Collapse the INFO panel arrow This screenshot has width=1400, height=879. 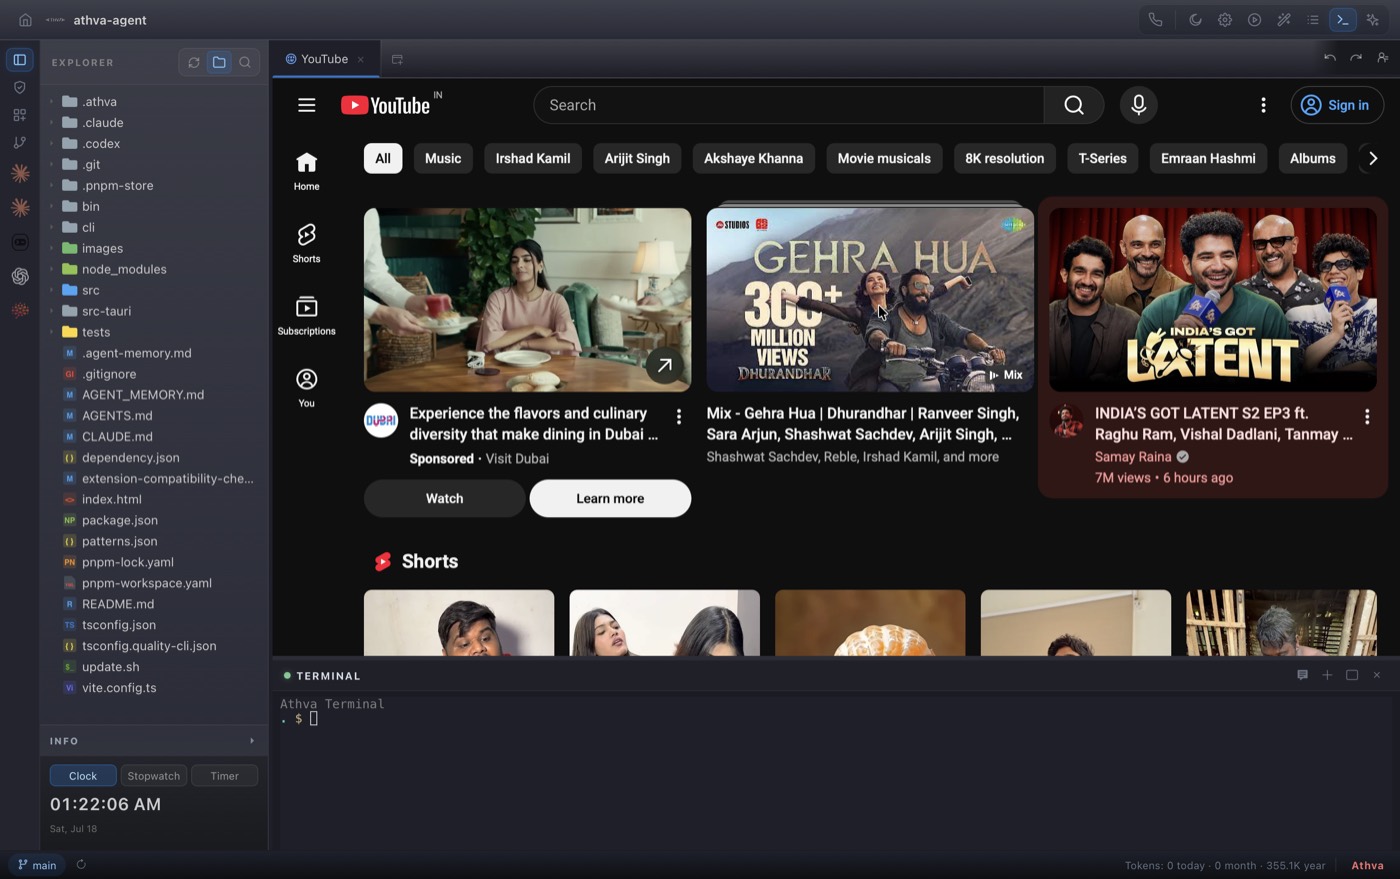click(x=252, y=741)
